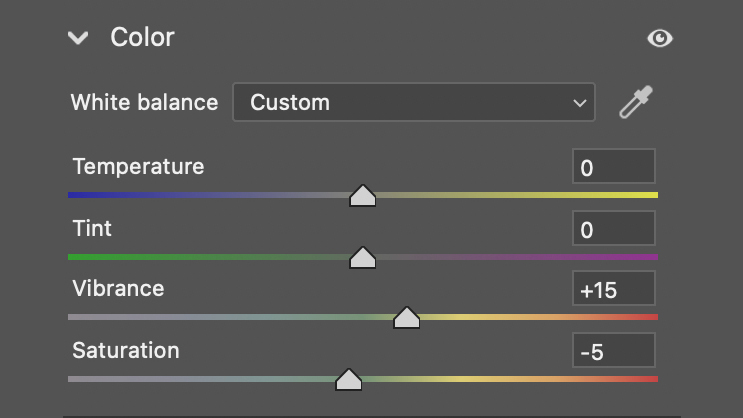743x418 pixels.
Task: Click the blue end of Temperature track
Action: pos(77,195)
